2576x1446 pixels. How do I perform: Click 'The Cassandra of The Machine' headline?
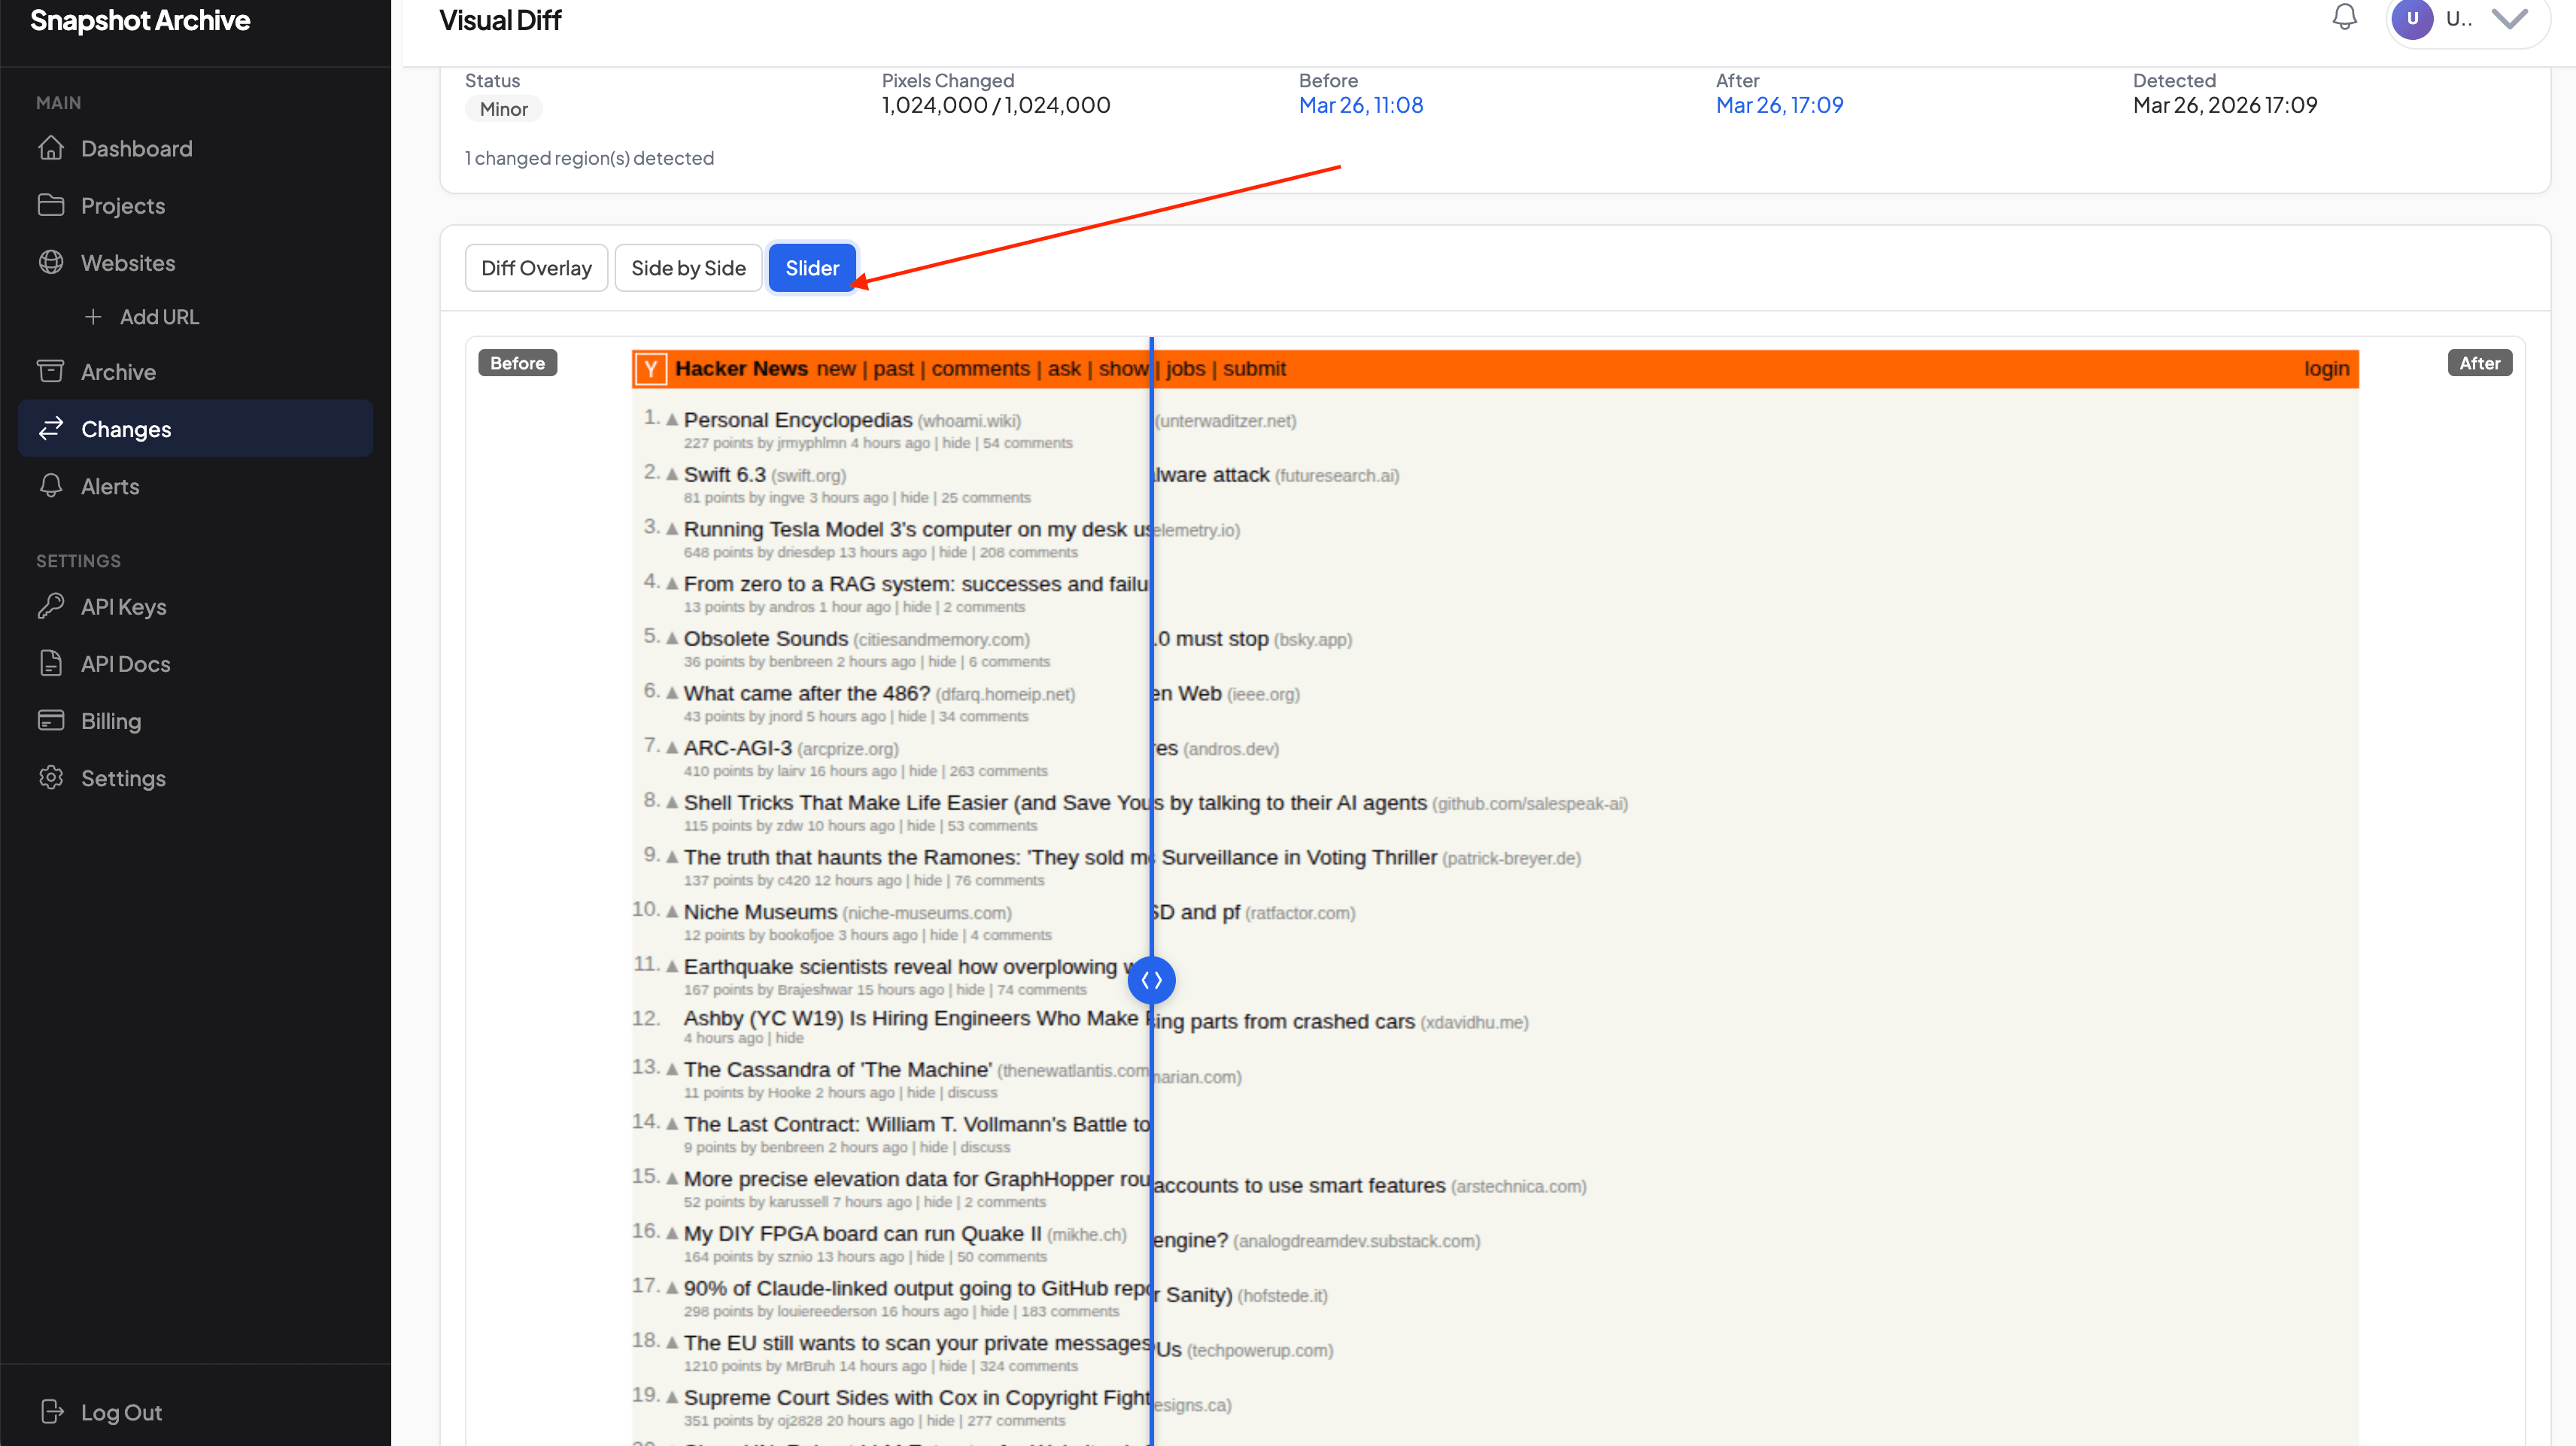tap(837, 1070)
